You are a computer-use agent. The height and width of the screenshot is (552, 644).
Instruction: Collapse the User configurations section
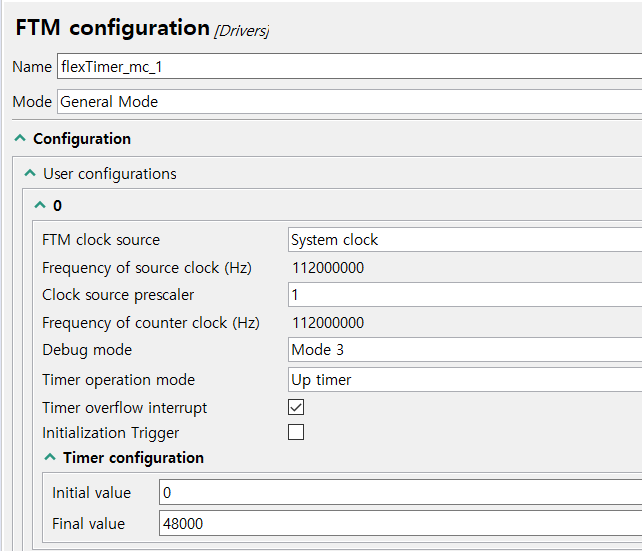point(30,173)
